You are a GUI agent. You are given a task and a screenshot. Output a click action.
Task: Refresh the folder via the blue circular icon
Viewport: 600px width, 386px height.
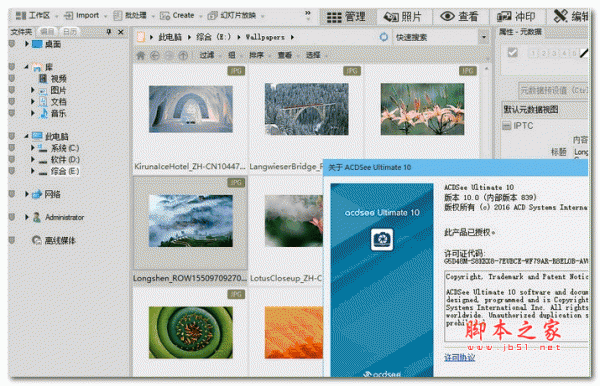point(383,37)
